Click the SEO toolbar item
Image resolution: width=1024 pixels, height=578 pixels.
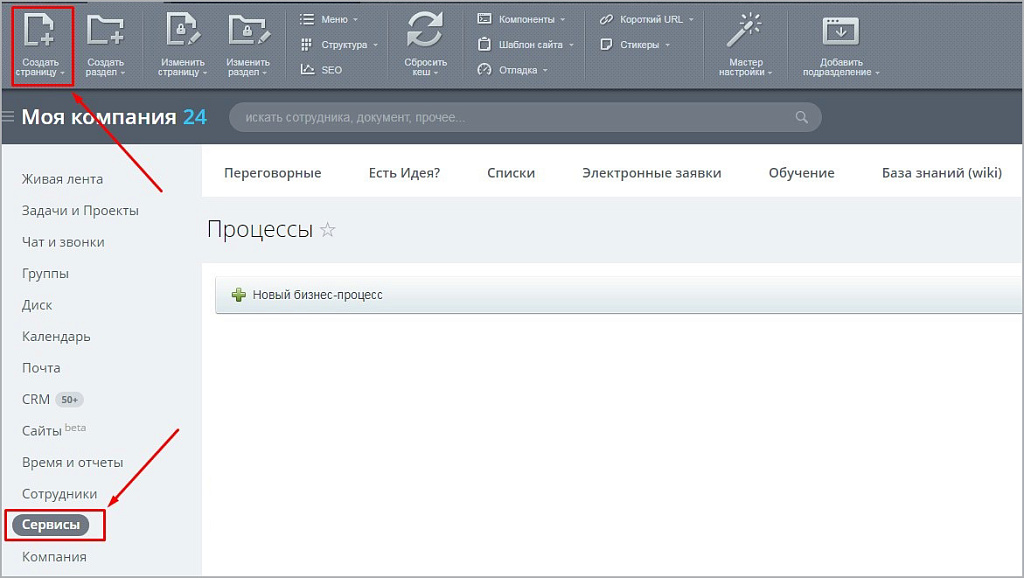pyautogui.click(x=321, y=70)
